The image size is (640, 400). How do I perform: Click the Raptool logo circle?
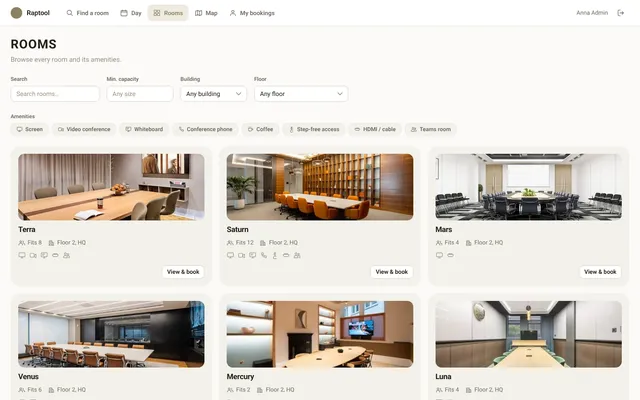16,13
